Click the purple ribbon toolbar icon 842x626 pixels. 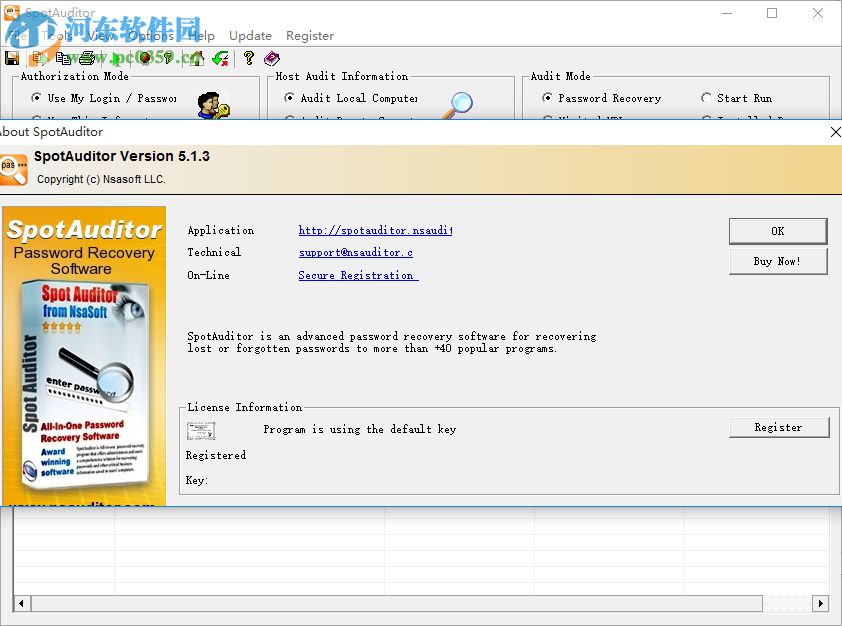[271, 57]
